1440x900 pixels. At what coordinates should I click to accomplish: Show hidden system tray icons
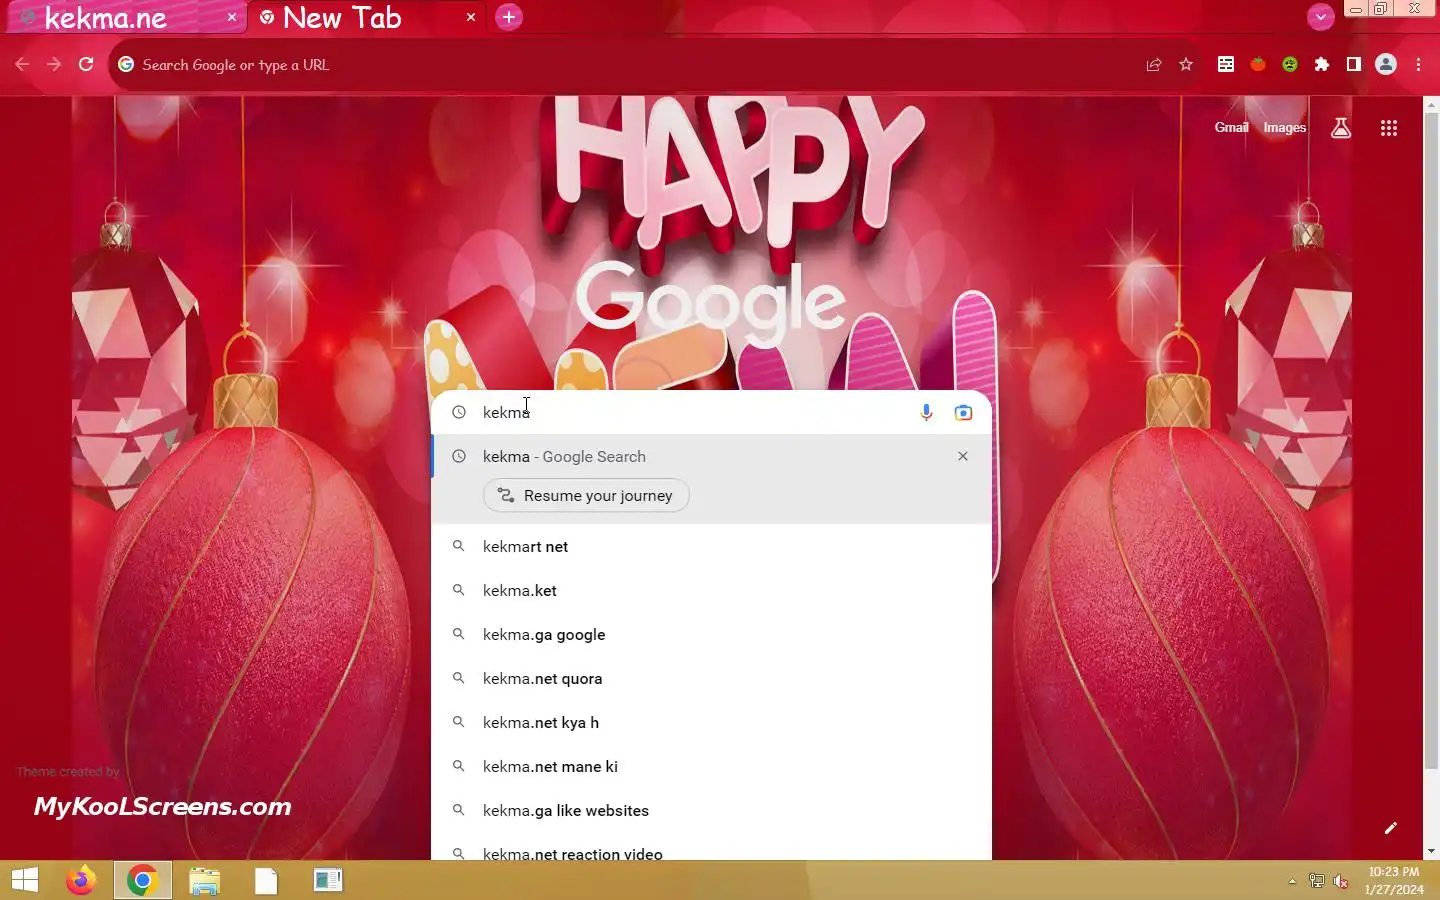(x=1292, y=881)
